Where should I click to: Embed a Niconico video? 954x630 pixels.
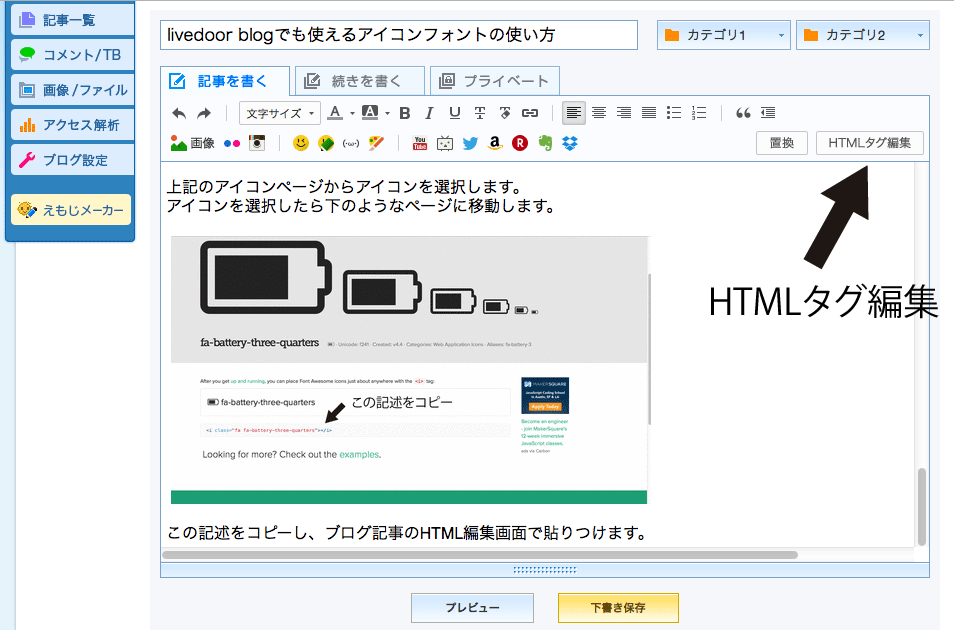pos(445,144)
